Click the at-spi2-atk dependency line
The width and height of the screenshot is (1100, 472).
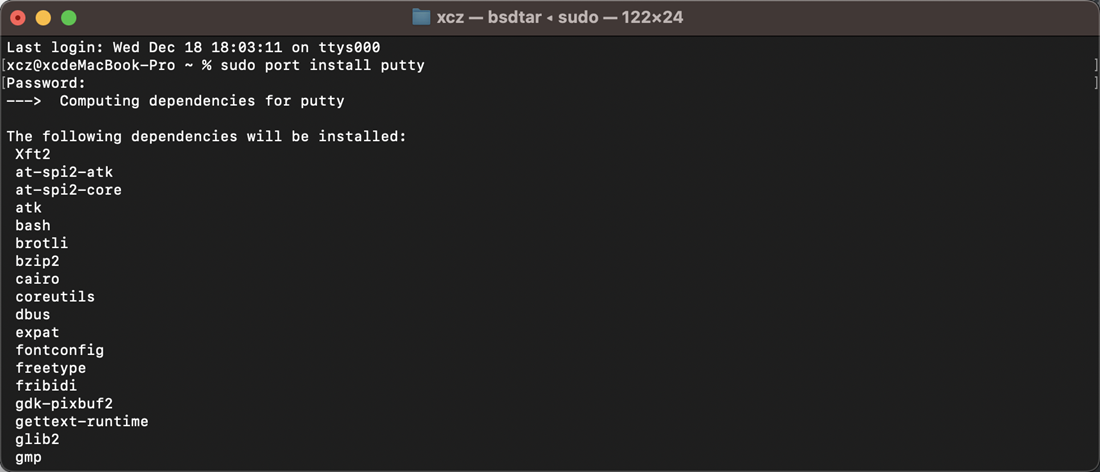pos(64,173)
